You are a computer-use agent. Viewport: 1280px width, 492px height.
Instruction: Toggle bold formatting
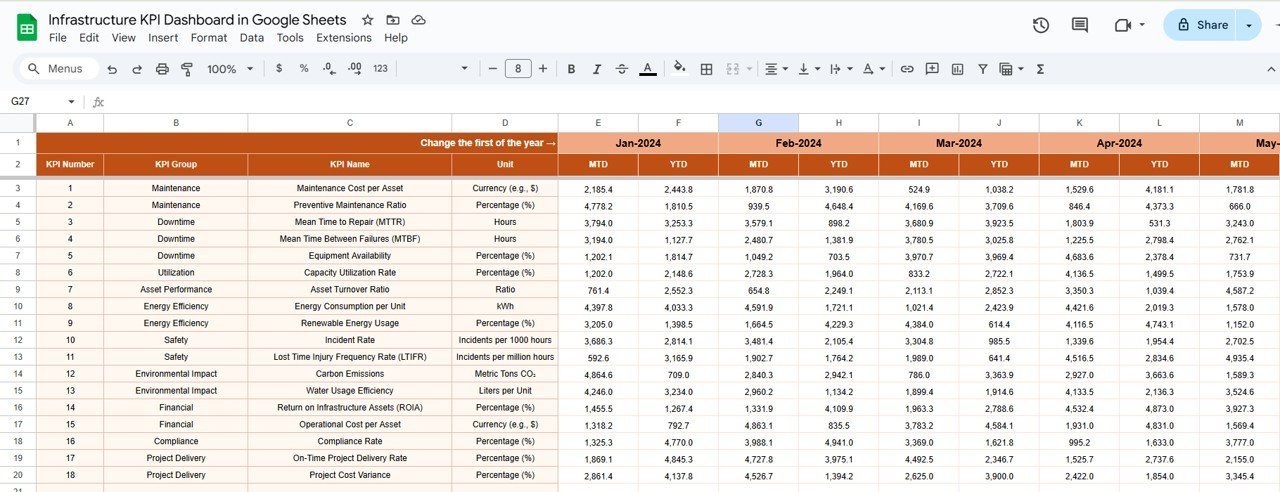(571, 69)
